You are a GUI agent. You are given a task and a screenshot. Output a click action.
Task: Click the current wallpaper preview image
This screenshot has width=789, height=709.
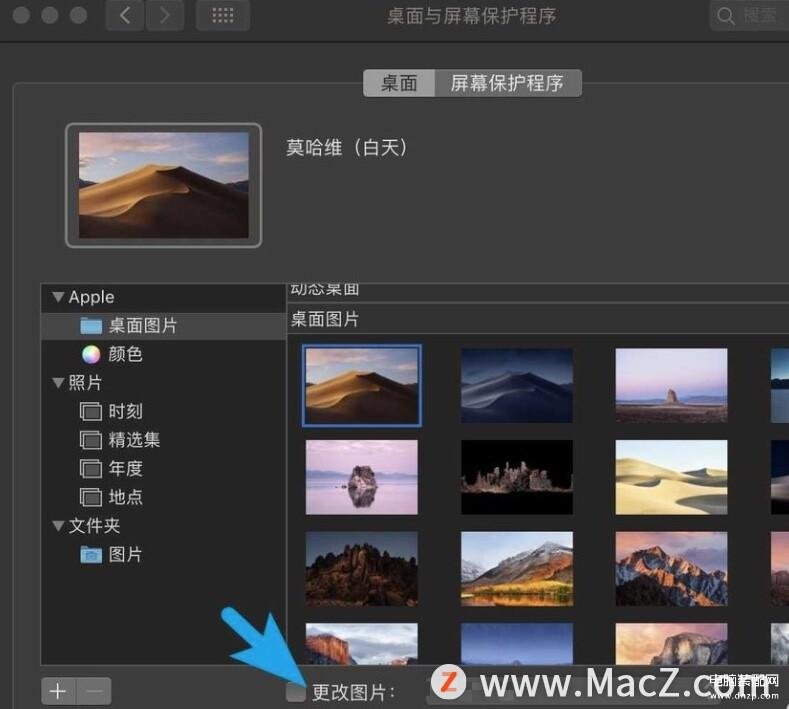click(164, 185)
